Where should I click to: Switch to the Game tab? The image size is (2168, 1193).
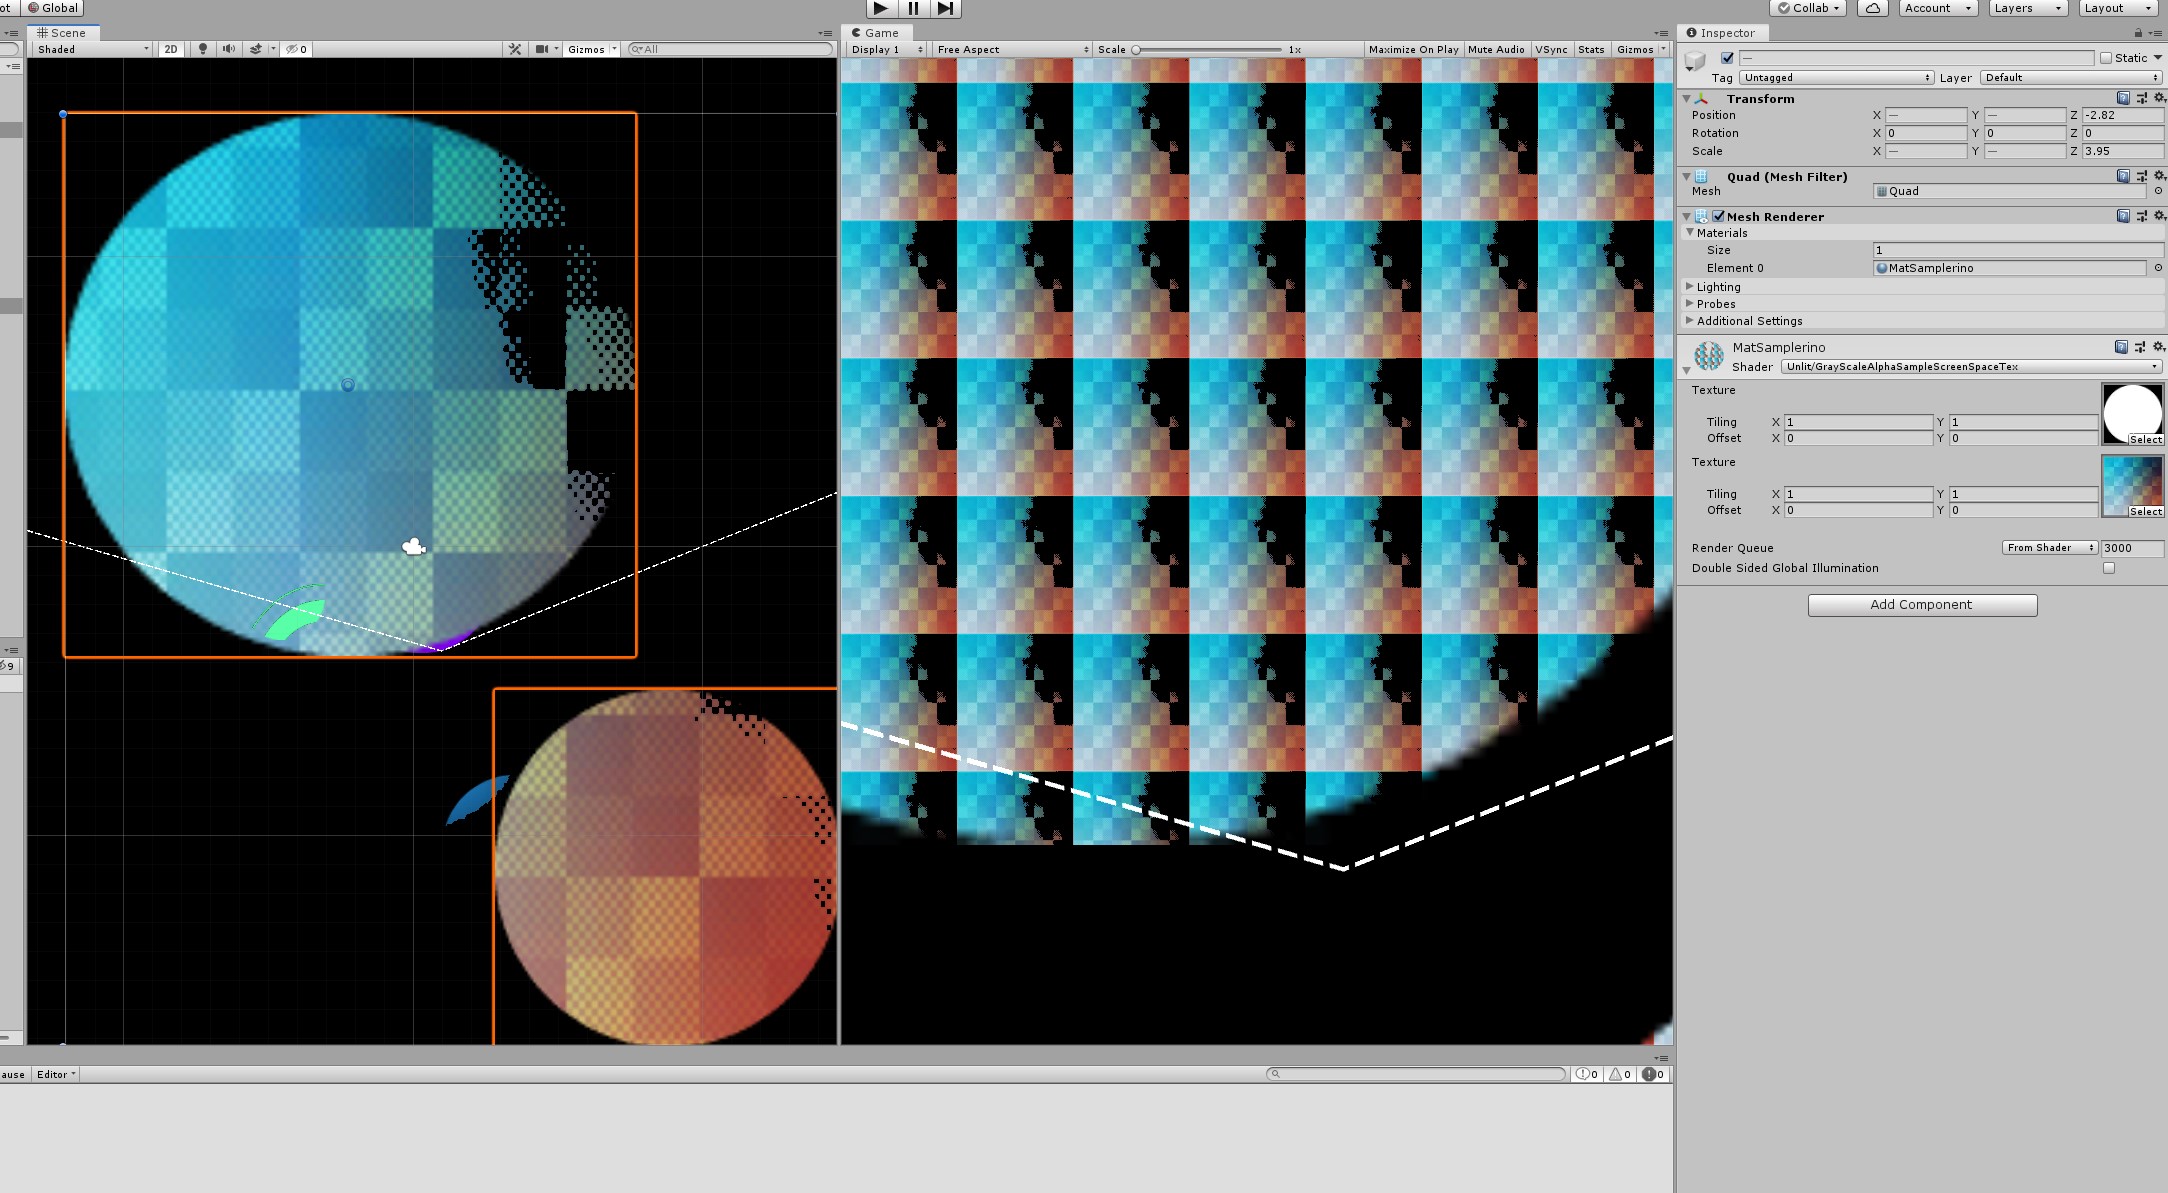[x=878, y=32]
